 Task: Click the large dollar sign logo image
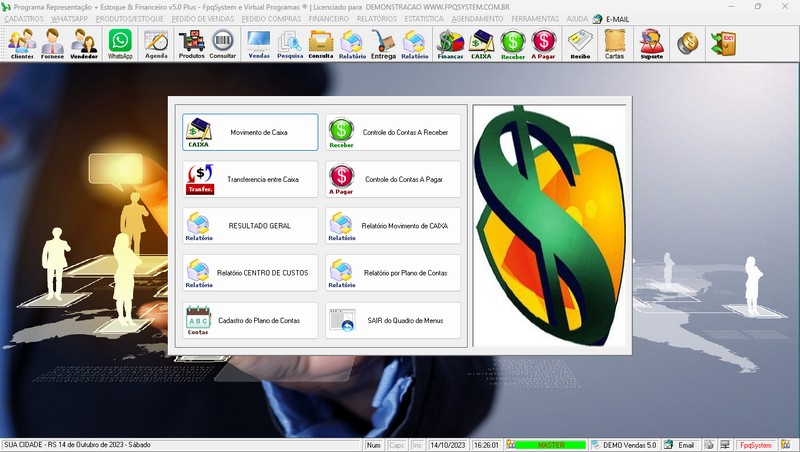[549, 225]
